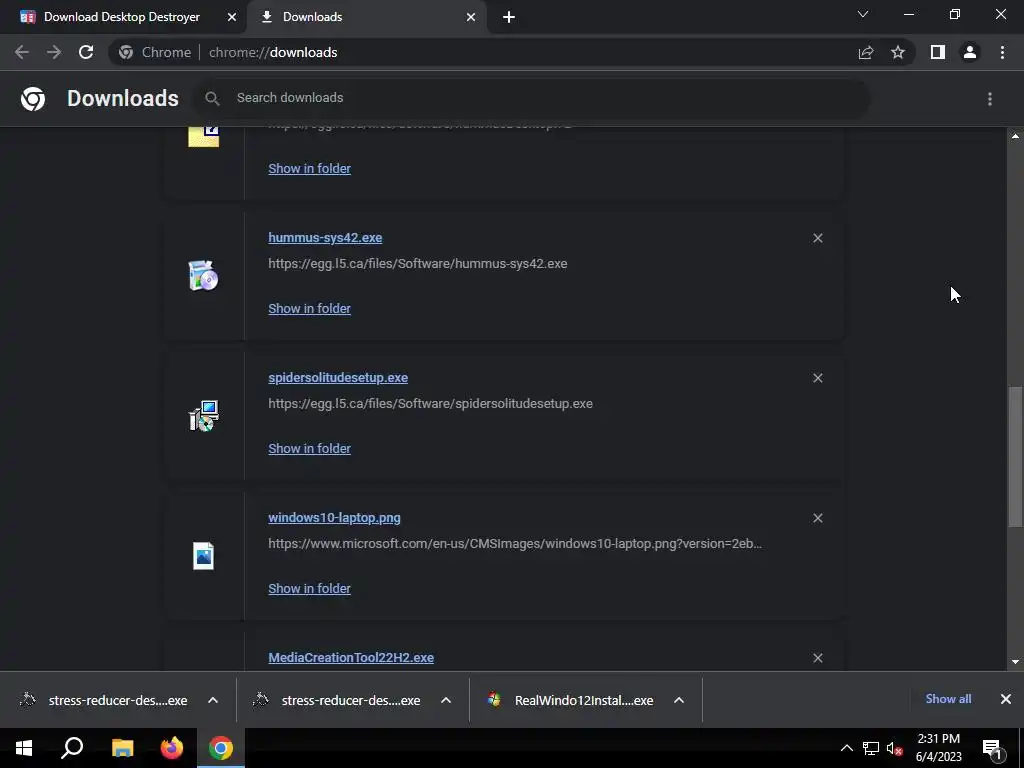This screenshot has height=768, width=1024.
Task: Open the side panel button
Action: coord(938,52)
